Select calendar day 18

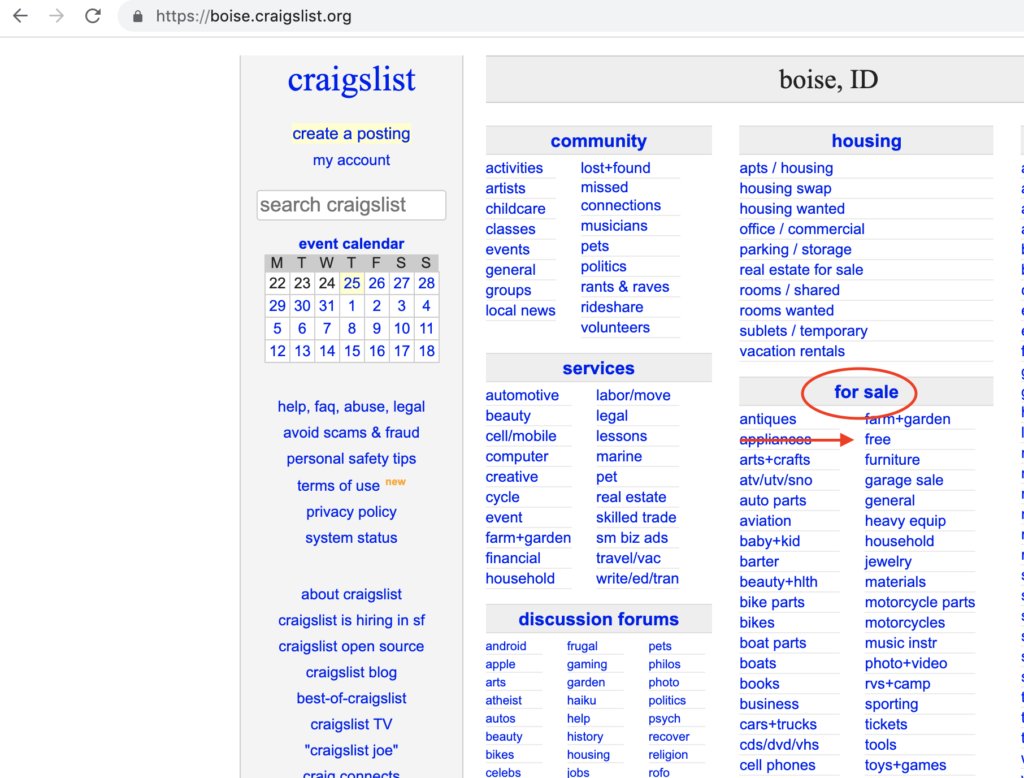(x=426, y=351)
